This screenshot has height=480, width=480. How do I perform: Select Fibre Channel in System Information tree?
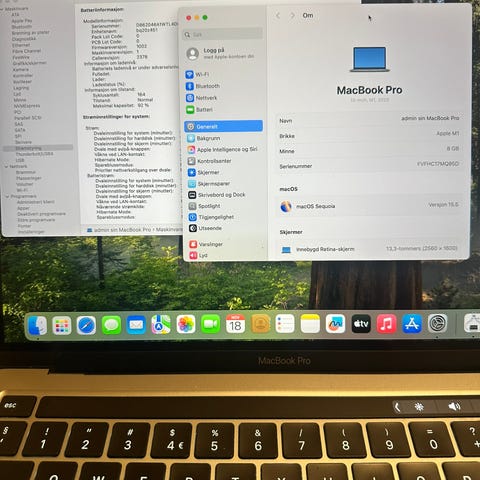pos(26,51)
